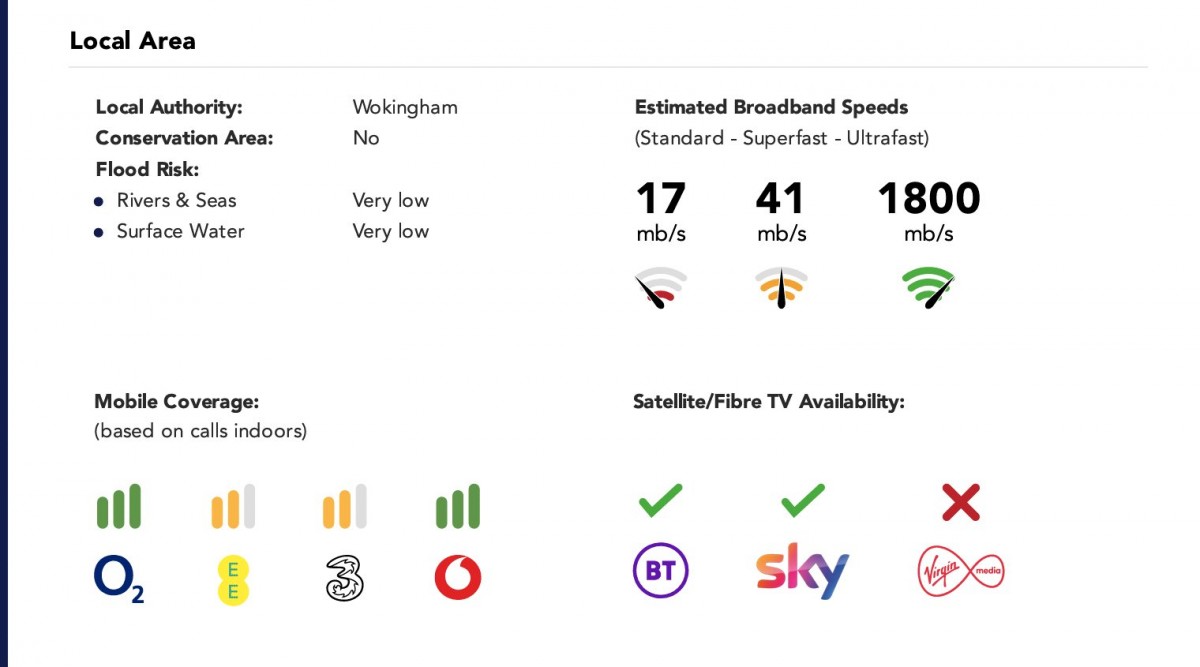Click the Three network logo
This screenshot has height=667, width=1200.
[x=345, y=578]
